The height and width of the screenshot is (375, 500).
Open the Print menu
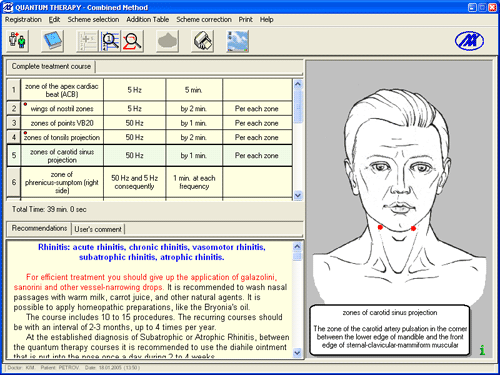[245, 20]
